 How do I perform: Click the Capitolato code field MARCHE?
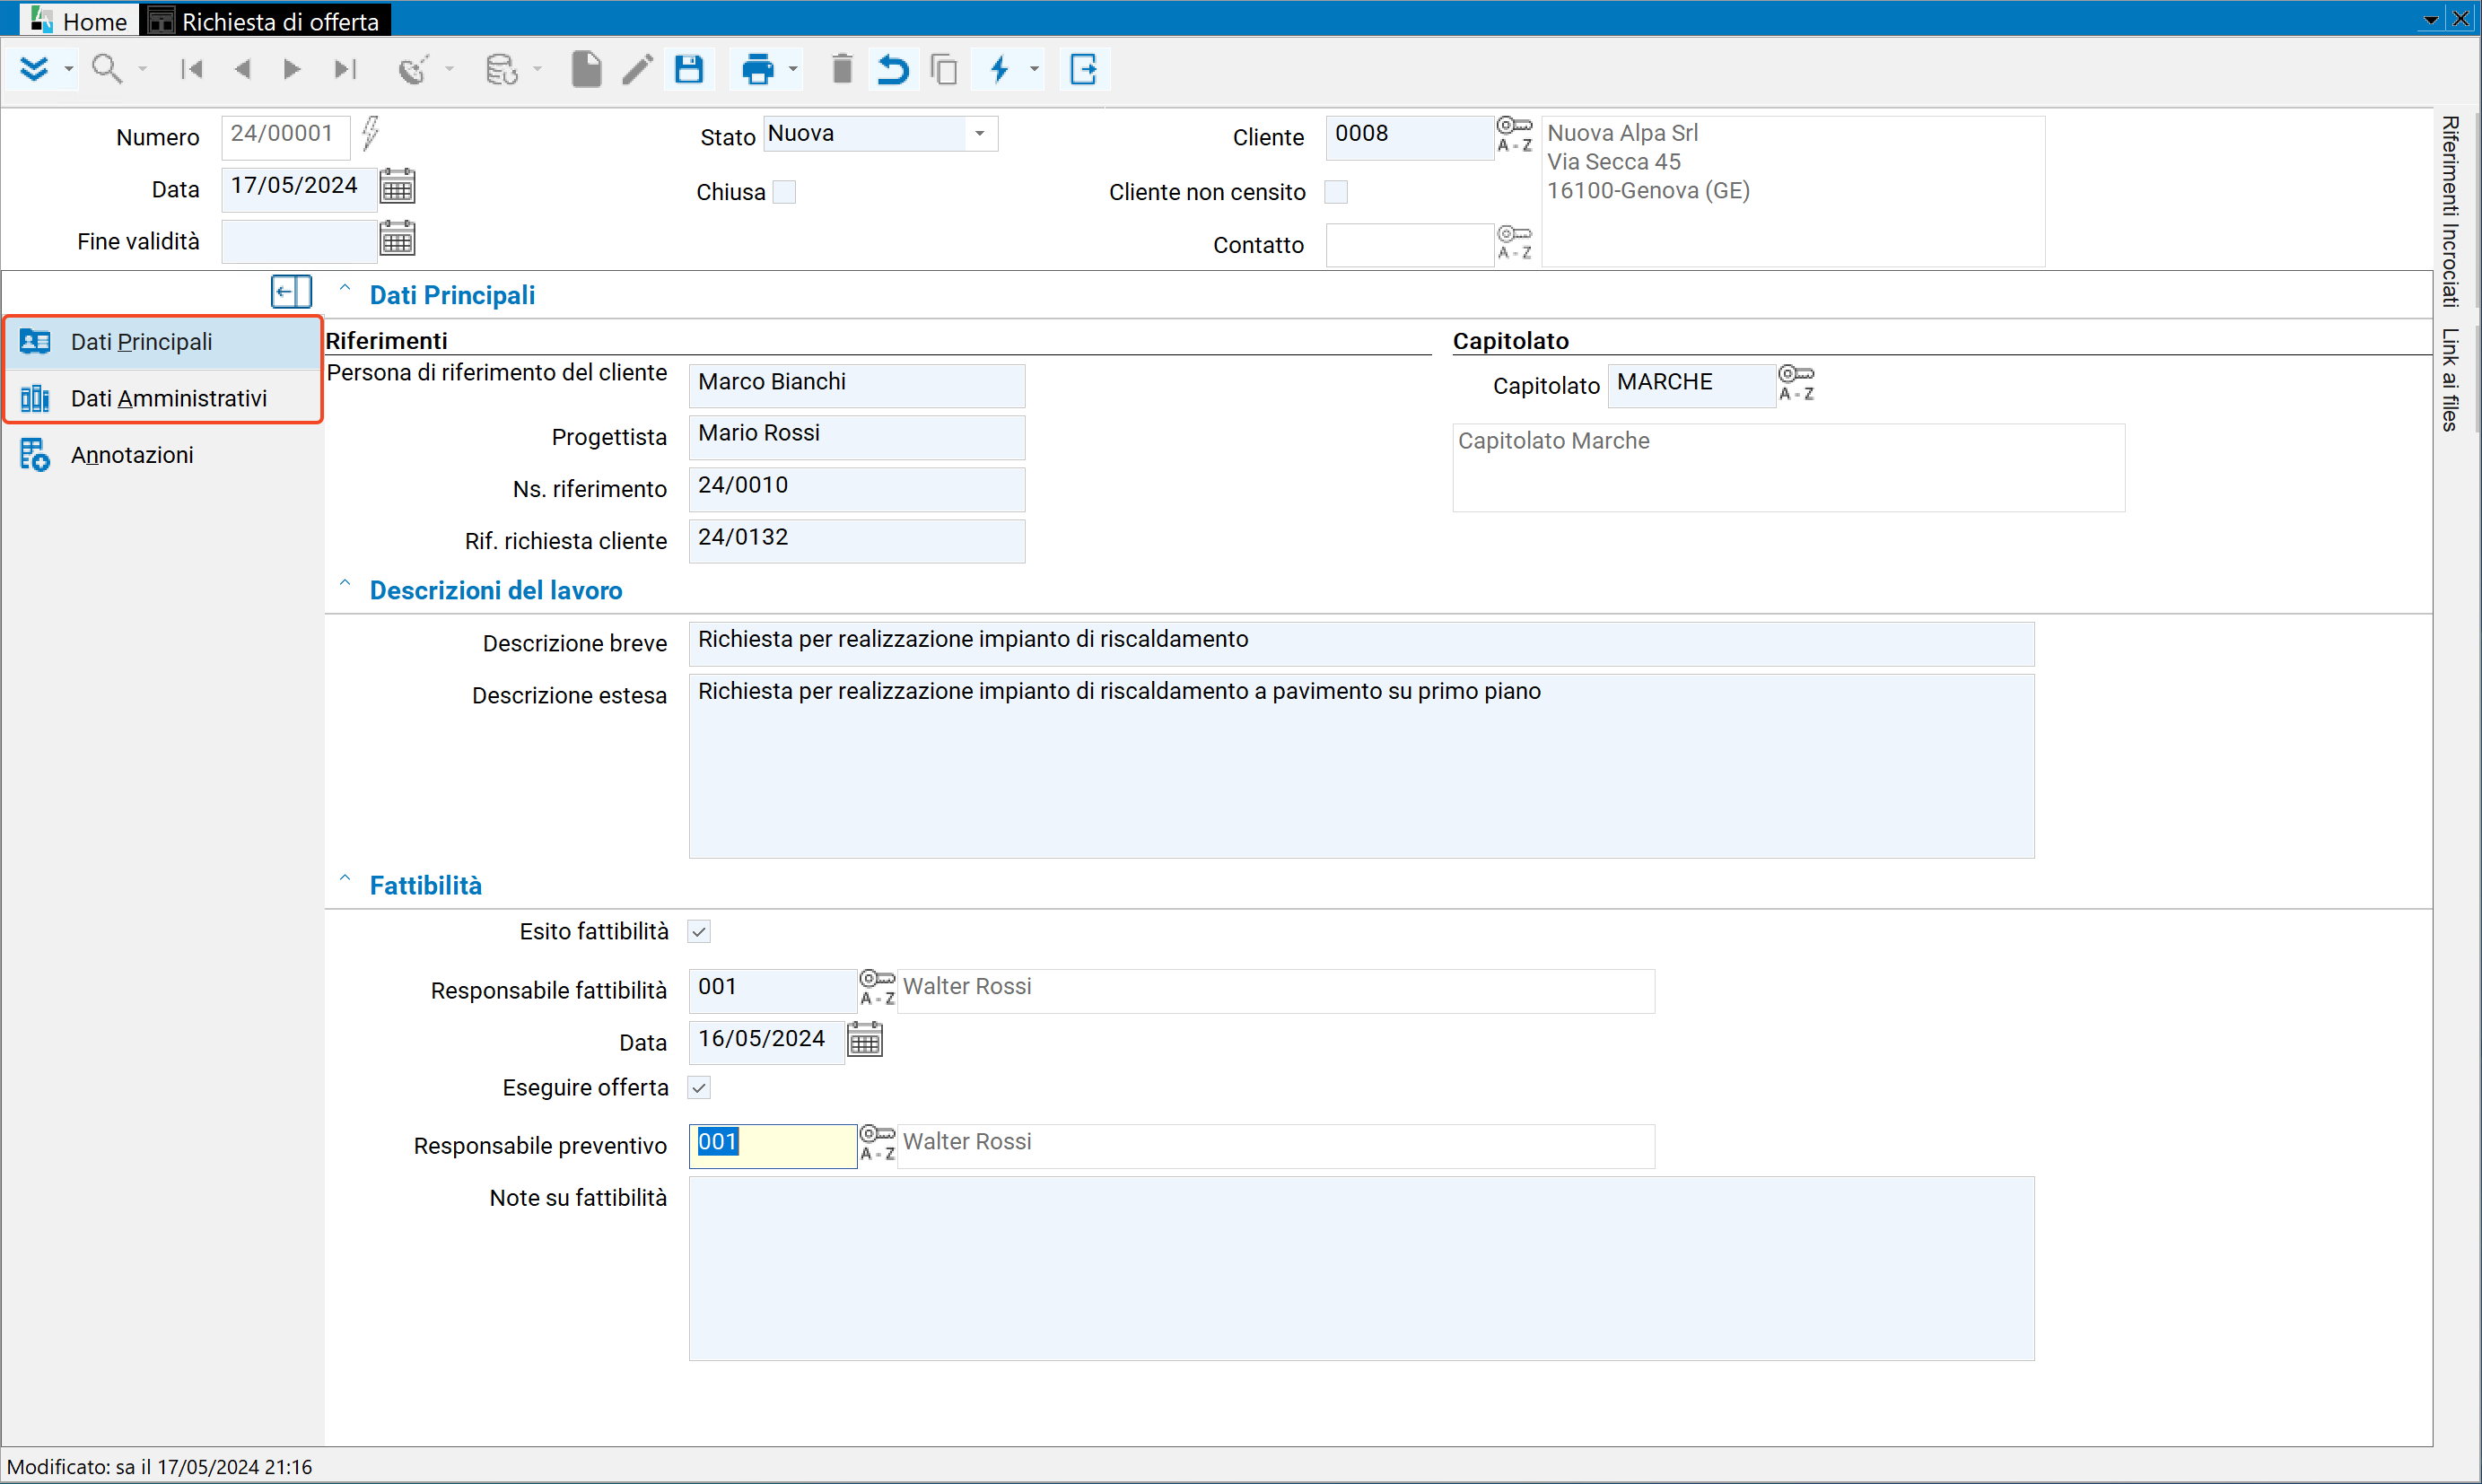pos(1691,385)
